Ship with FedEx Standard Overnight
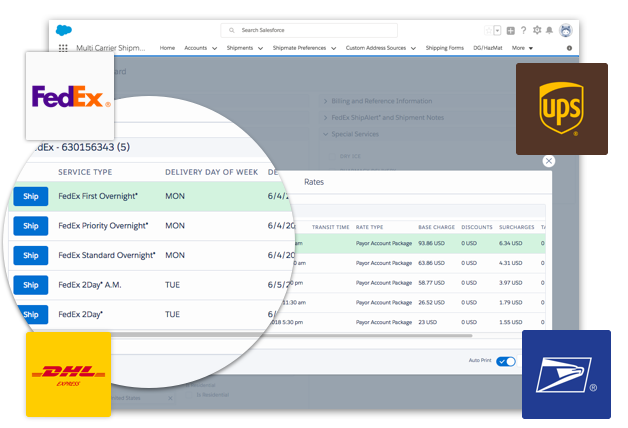The height and width of the screenshot is (428, 628). click(x=31, y=255)
